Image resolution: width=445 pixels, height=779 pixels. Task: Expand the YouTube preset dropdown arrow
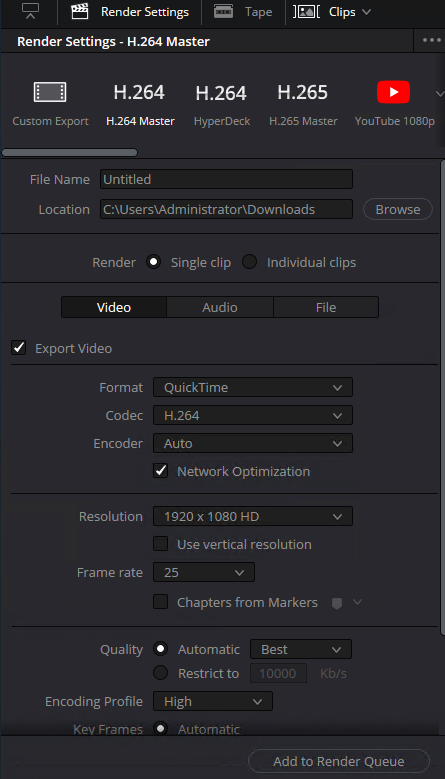(439, 93)
